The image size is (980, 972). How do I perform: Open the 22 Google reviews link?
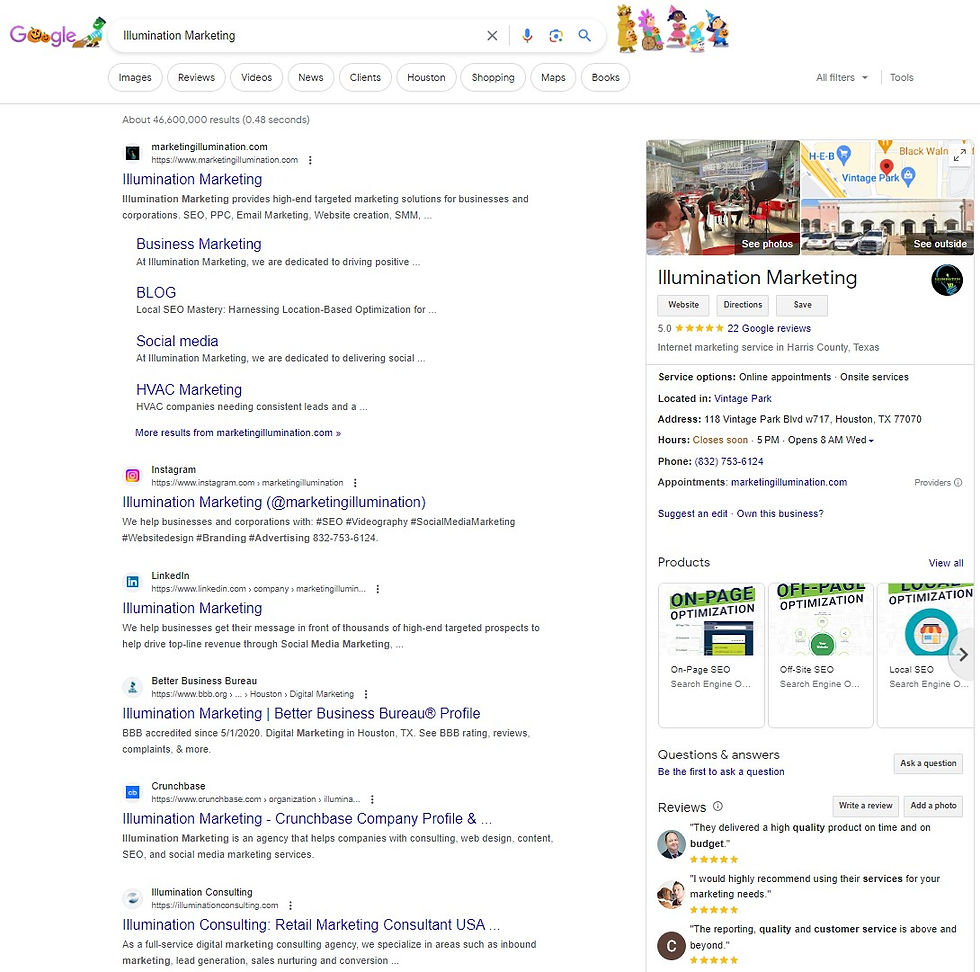click(x=769, y=328)
